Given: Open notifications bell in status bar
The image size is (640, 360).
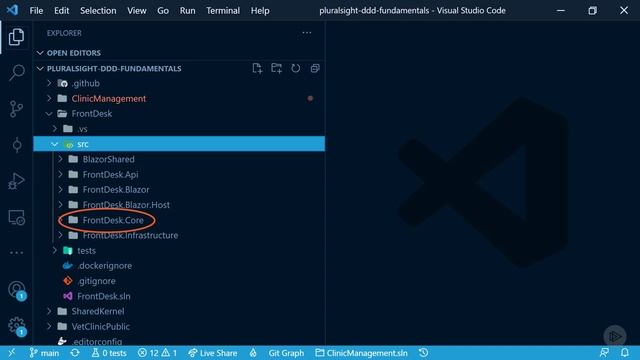Looking at the screenshot, I should click(624, 353).
